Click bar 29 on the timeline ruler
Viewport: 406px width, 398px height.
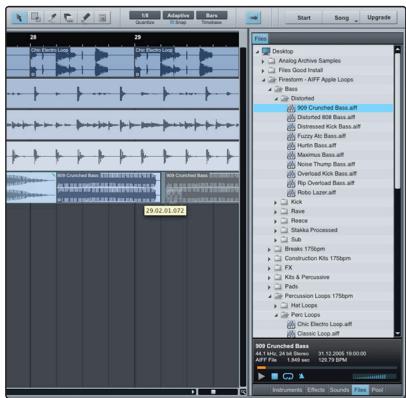137,37
